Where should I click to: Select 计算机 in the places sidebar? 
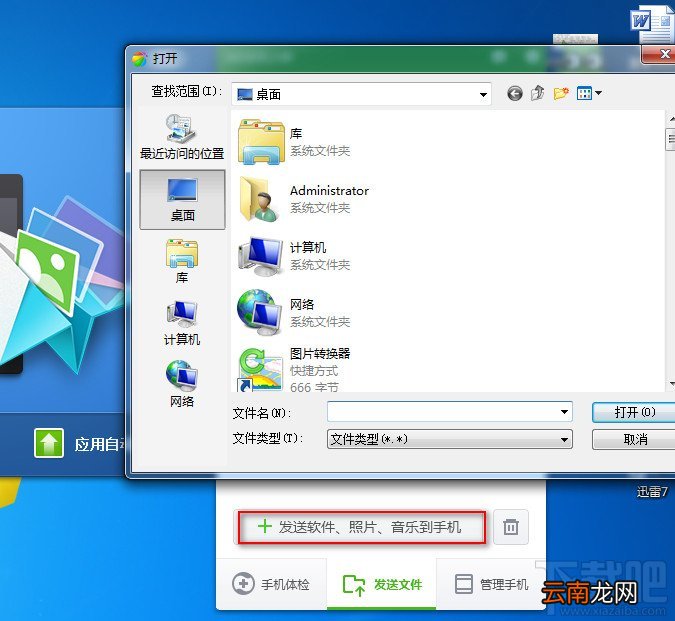pyautogui.click(x=182, y=323)
